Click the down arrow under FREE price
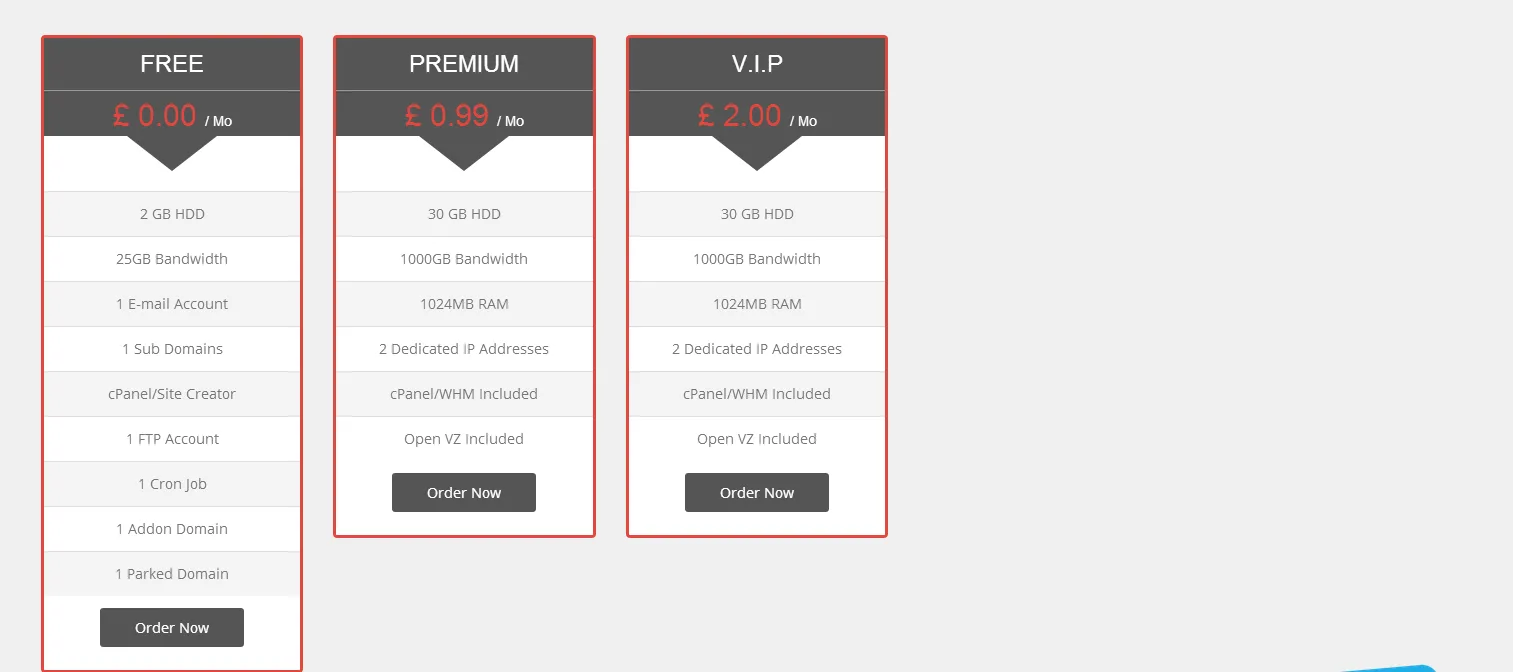The image size is (1513, 672). (172, 152)
